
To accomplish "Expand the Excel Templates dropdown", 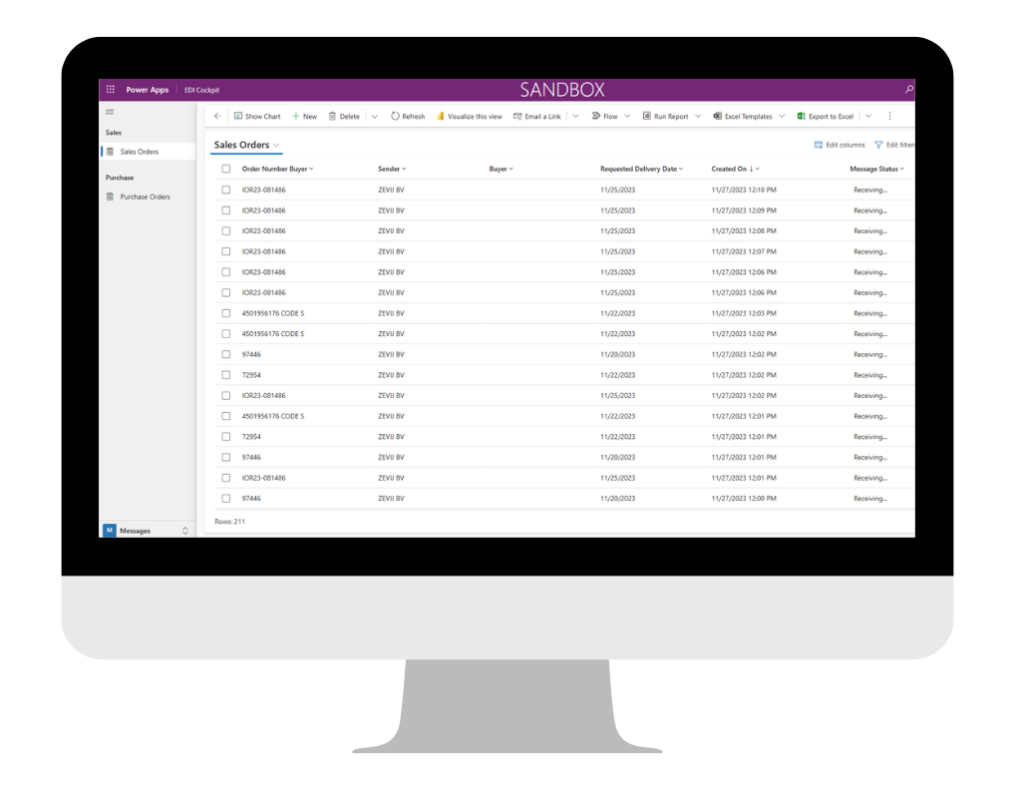I will point(782,116).
